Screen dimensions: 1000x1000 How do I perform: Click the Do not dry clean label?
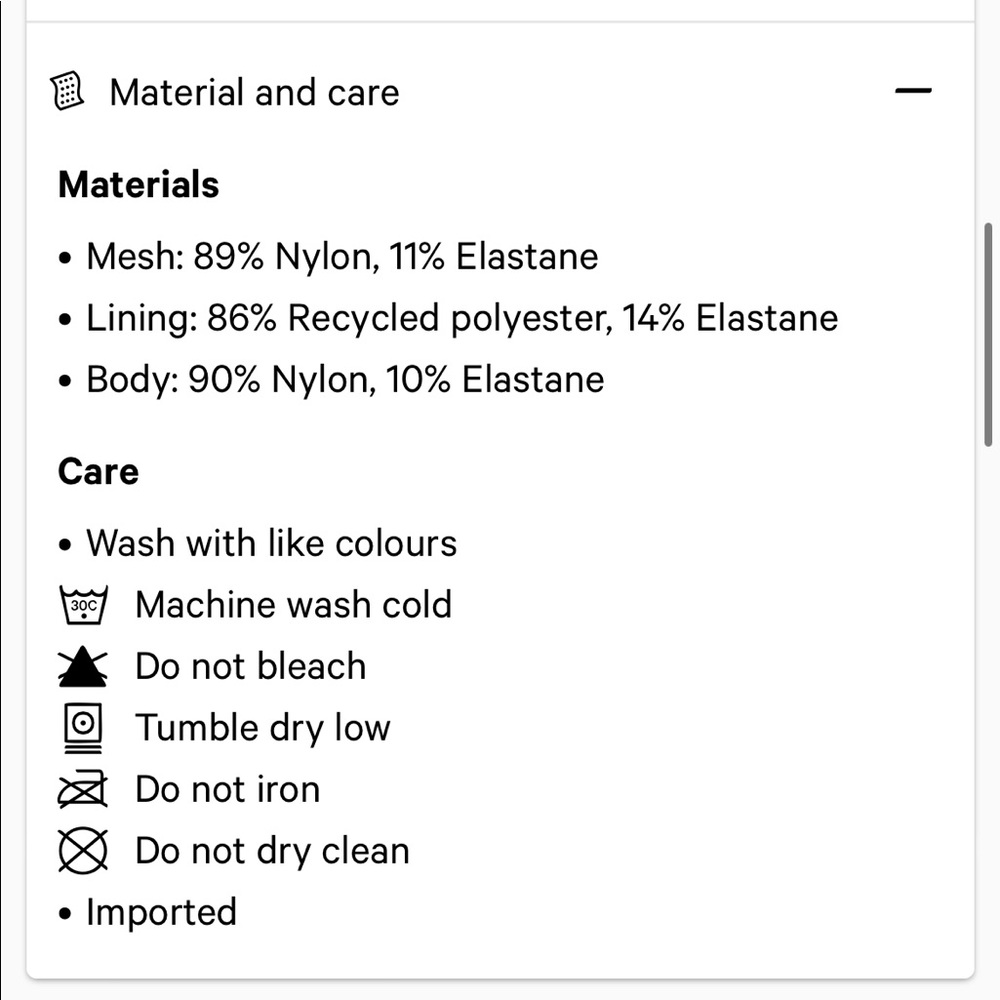pos(272,851)
